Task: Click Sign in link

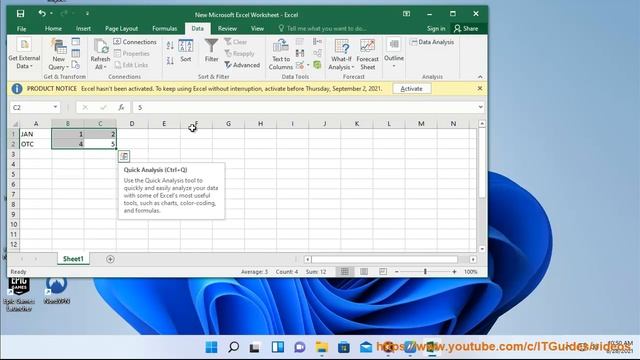Action: click(436, 29)
